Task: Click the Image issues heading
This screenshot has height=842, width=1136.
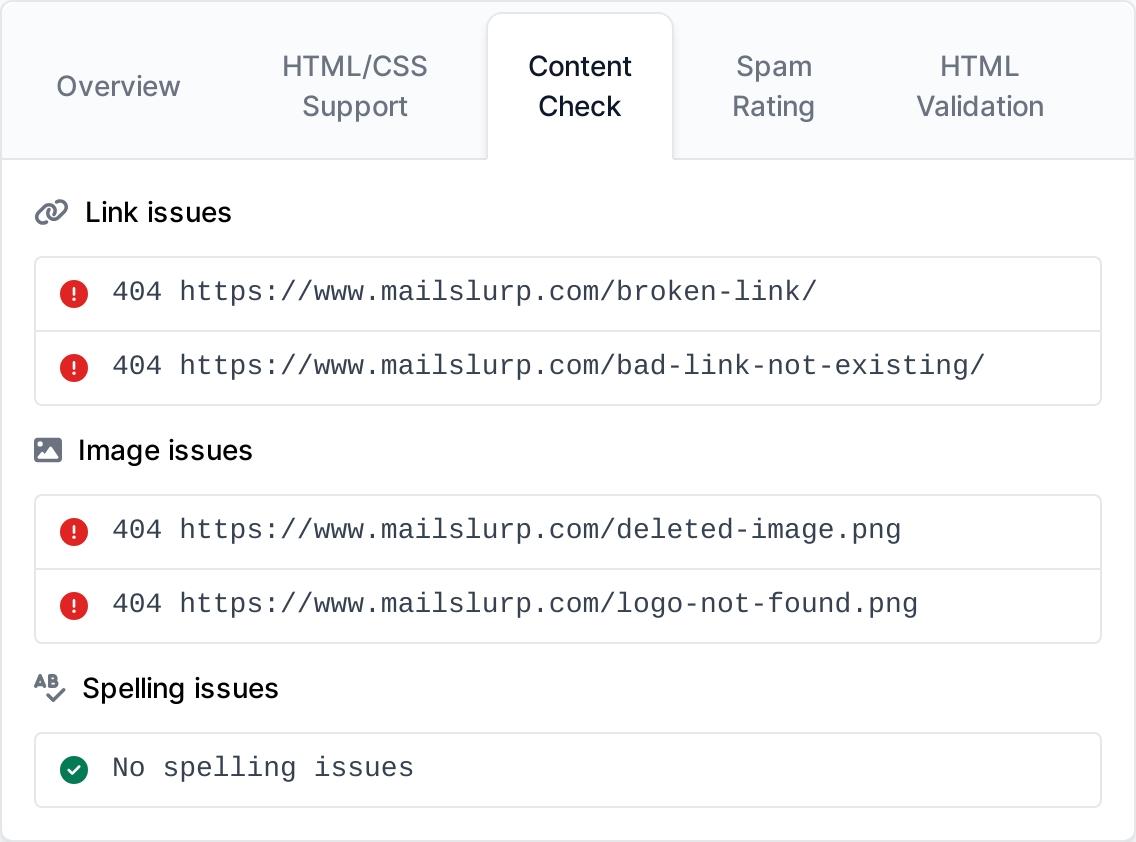Action: (x=165, y=450)
